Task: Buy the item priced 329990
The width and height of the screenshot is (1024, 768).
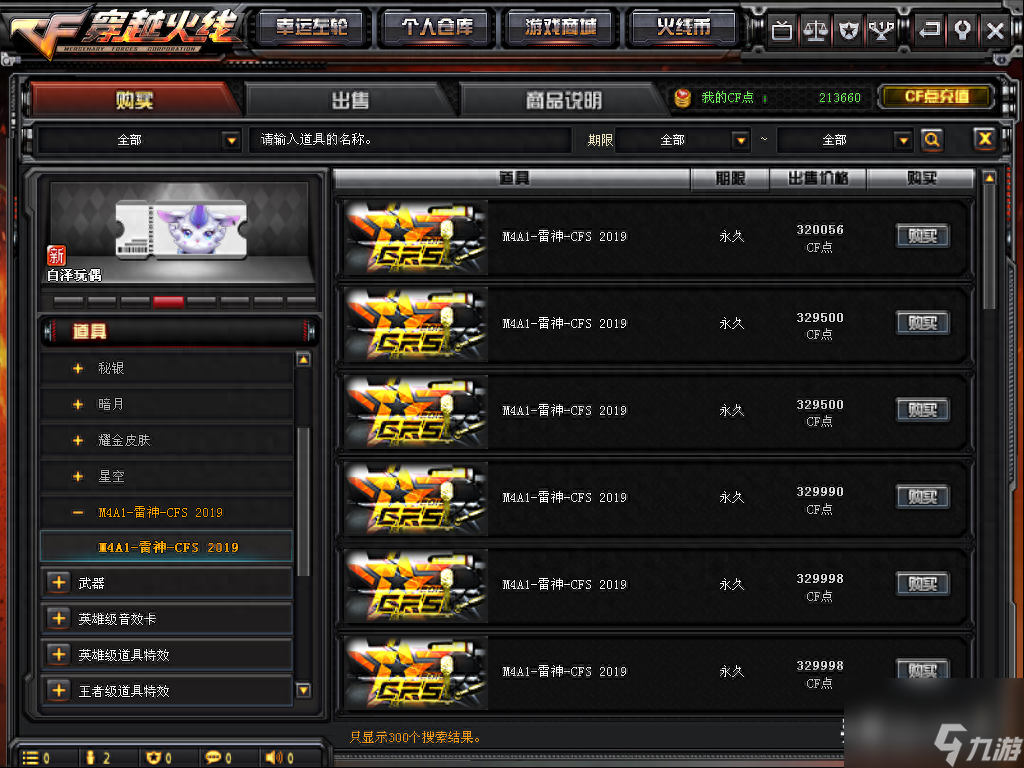Action: coord(922,497)
